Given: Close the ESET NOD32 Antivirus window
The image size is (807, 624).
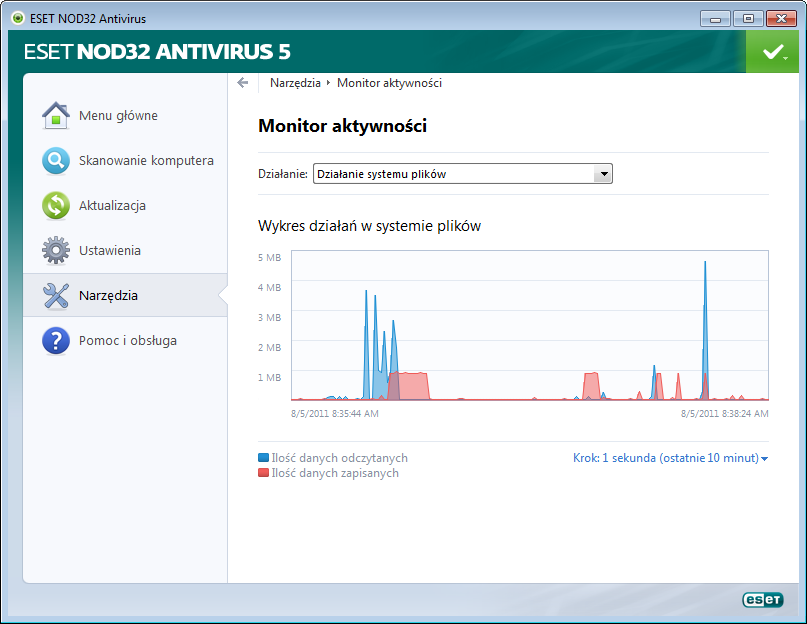Looking at the screenshot, I should [781, 19].
